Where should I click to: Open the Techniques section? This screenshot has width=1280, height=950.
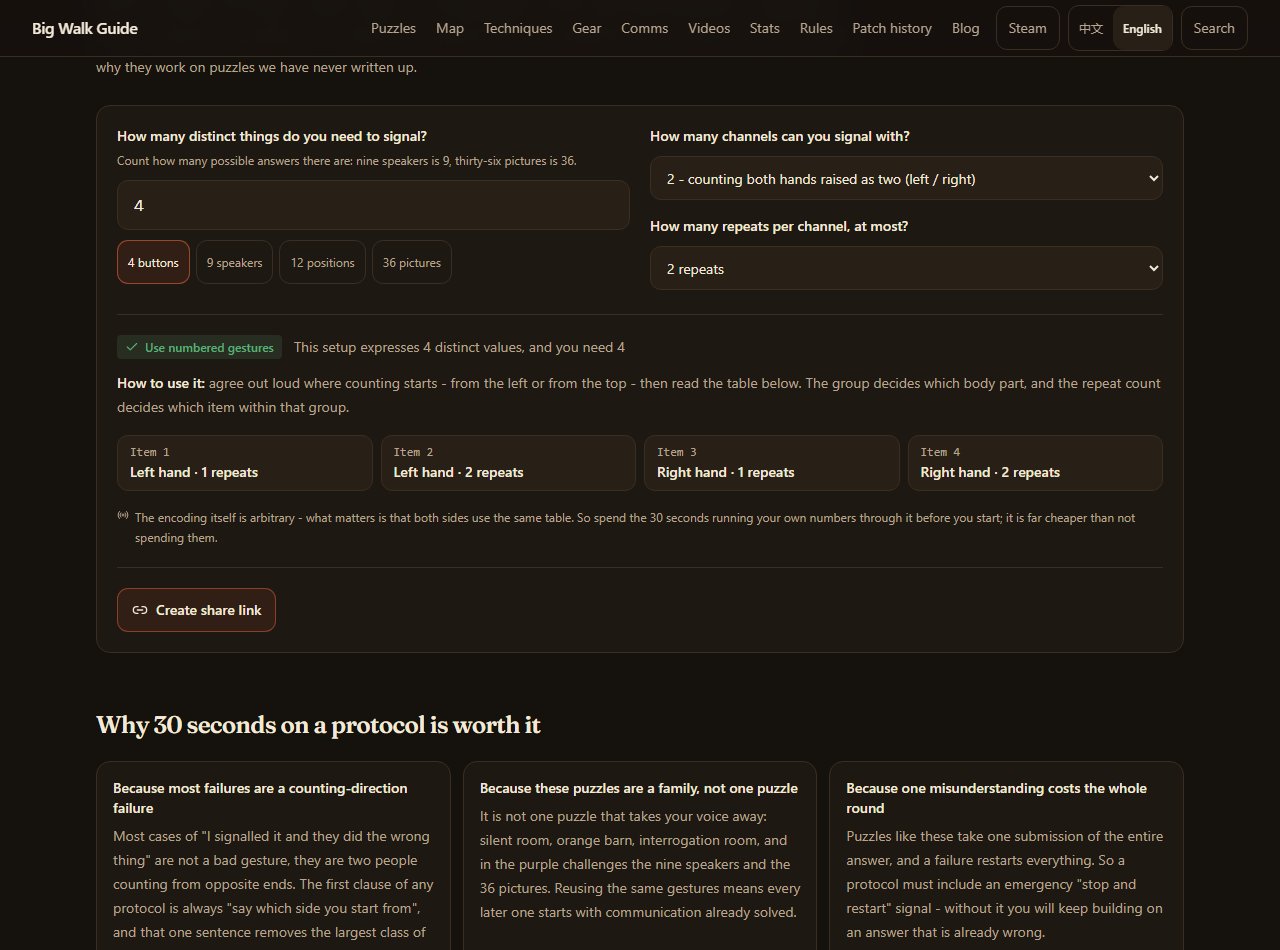[518, 28]
